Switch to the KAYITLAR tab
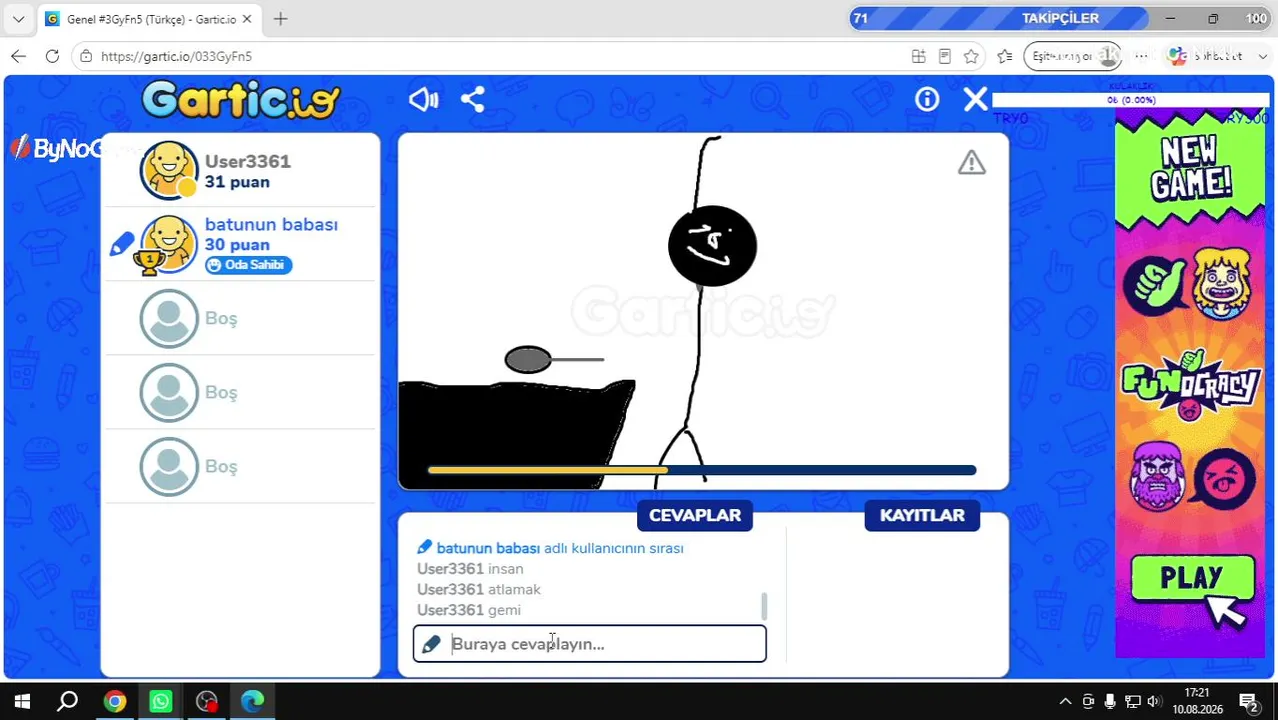 [x=922, y=515]
